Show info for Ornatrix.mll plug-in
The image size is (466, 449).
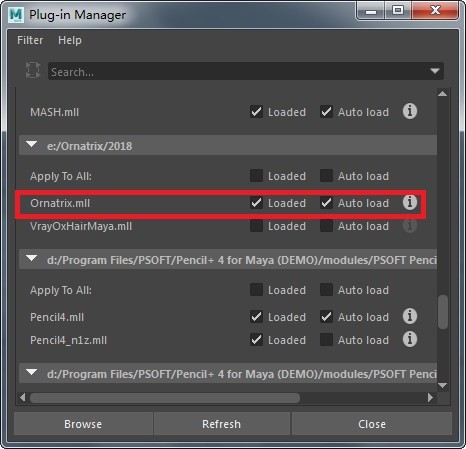pyautogui.click(x=410, y=202)
